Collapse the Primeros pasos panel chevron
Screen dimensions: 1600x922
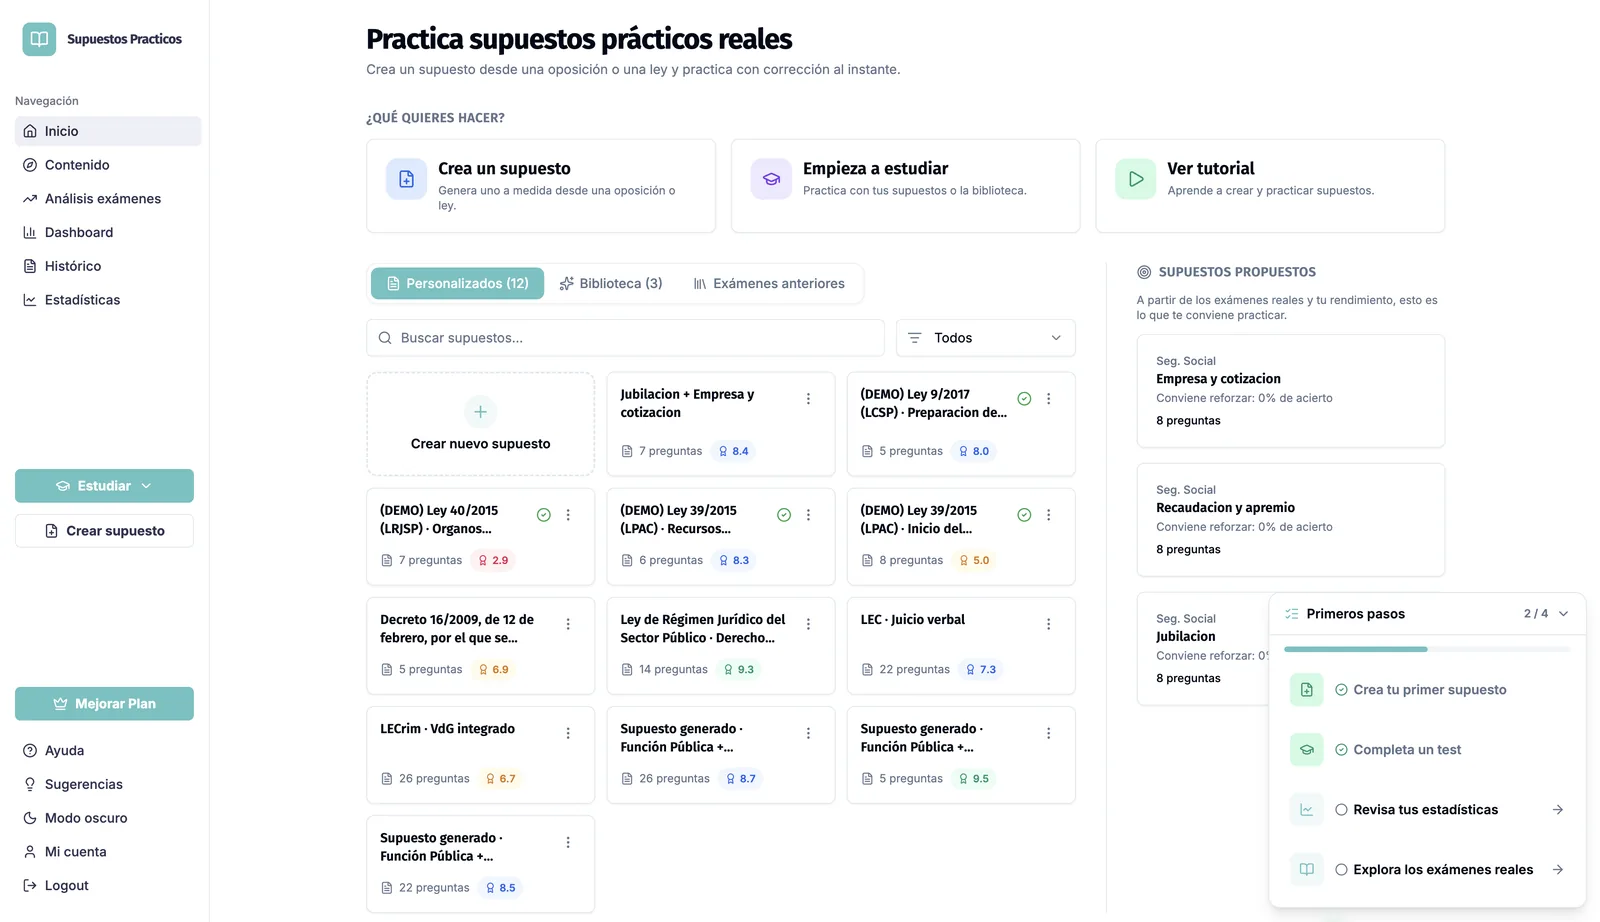(1563, 614)
